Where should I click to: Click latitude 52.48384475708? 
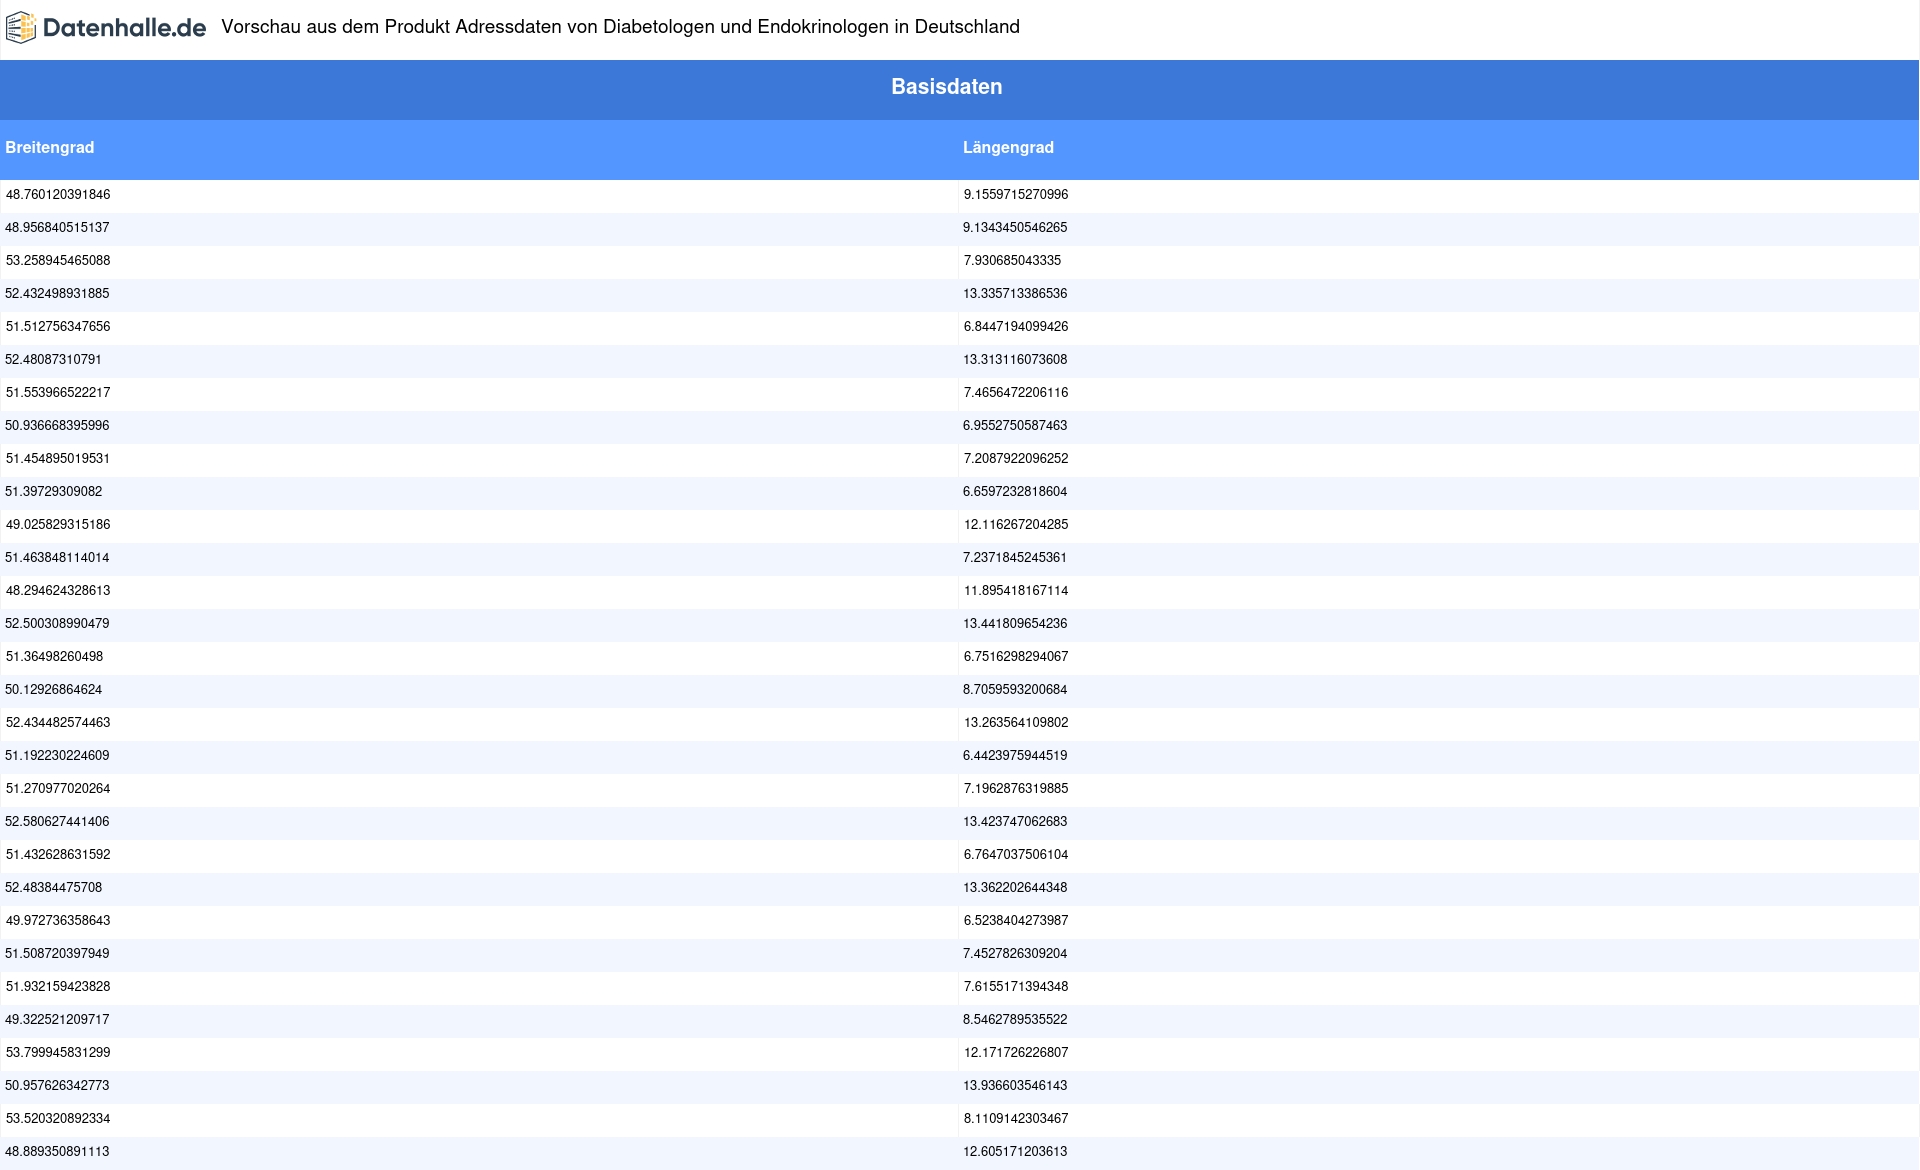53,888
